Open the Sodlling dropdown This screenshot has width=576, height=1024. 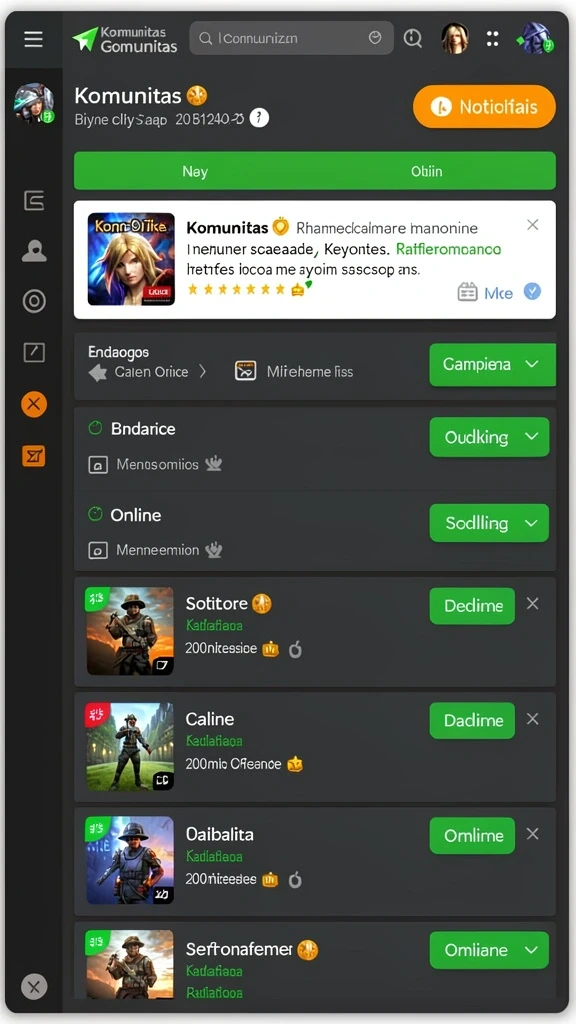tap(489, 523)
